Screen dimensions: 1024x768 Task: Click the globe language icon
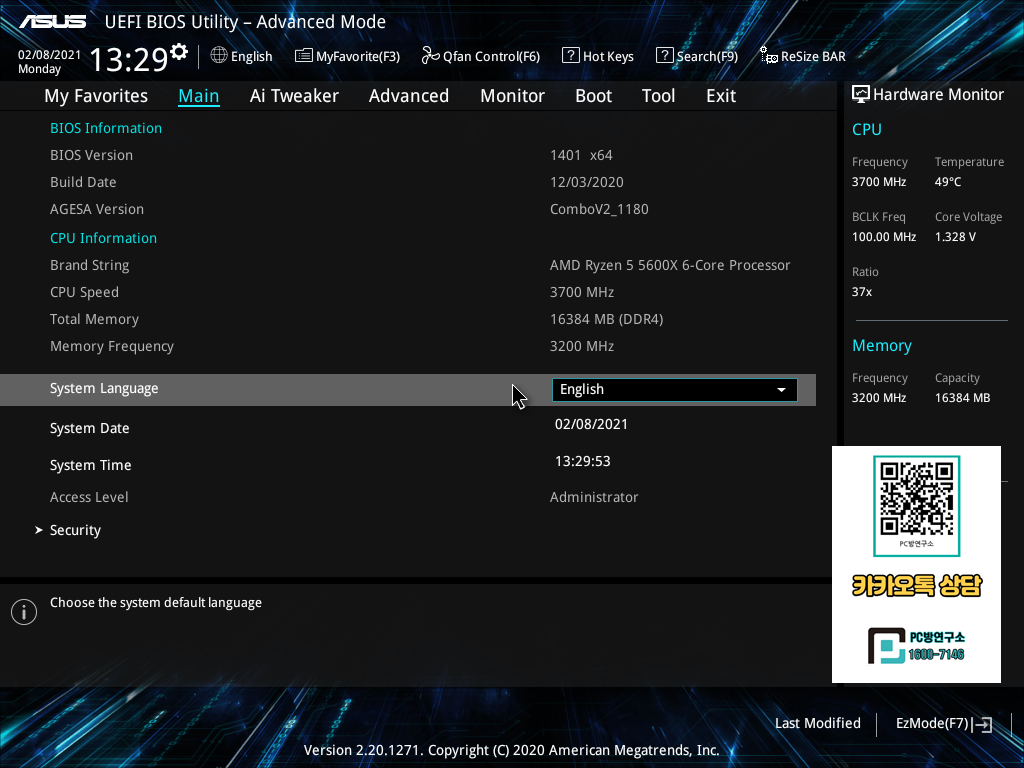click(219, 56)
